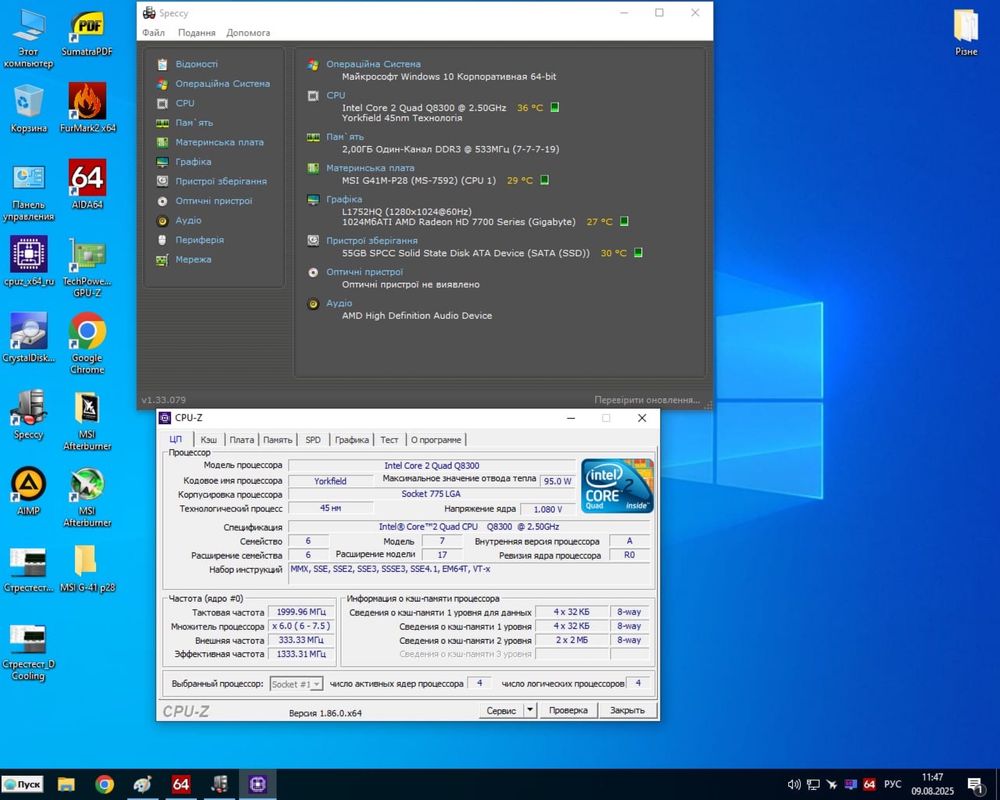Click the Пуск start button
This screenshot has width=1000, height=800.
(x=22, y=784)
